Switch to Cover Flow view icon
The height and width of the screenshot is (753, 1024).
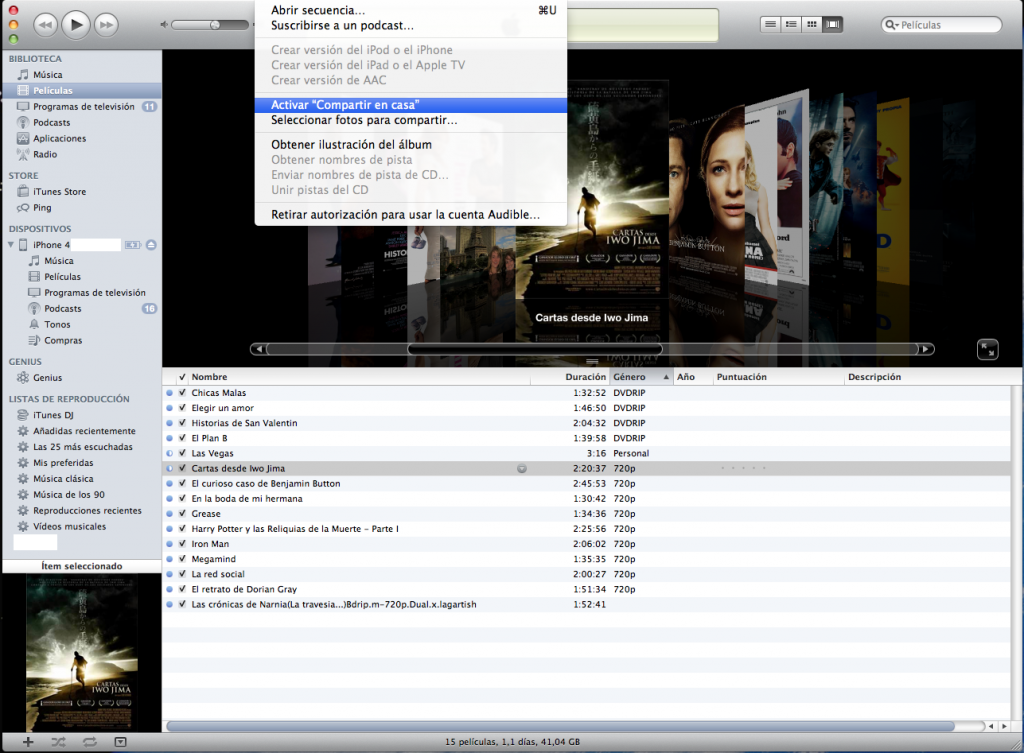click(x=833, y=24)
